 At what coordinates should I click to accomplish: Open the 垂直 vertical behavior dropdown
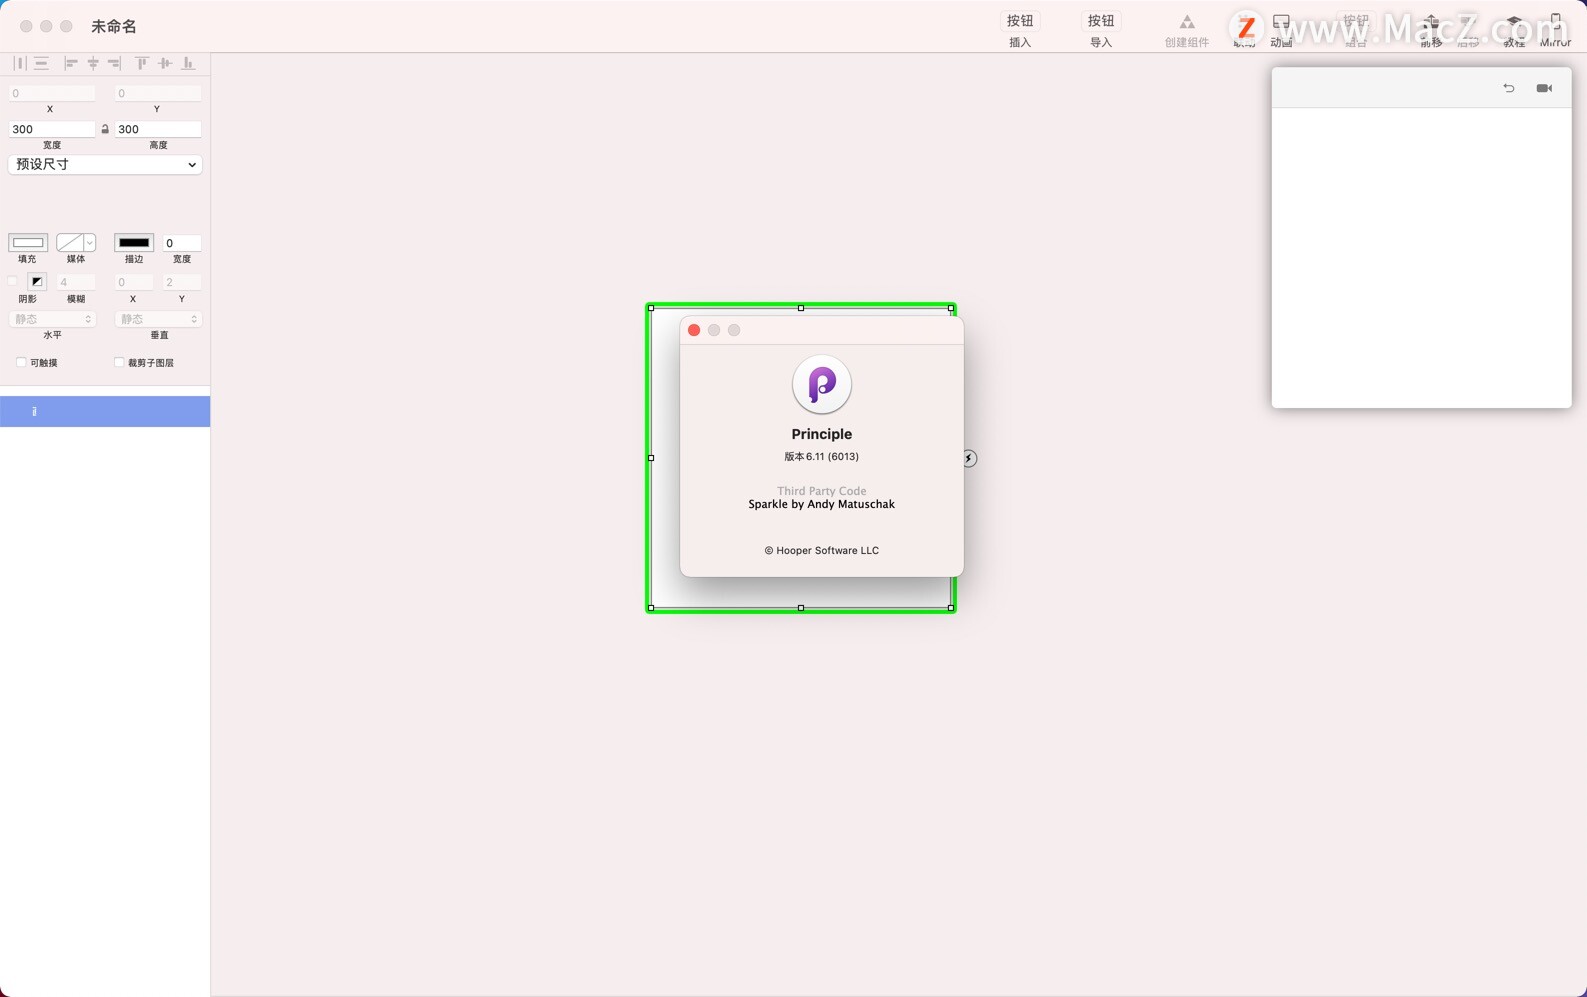(158, 319)
